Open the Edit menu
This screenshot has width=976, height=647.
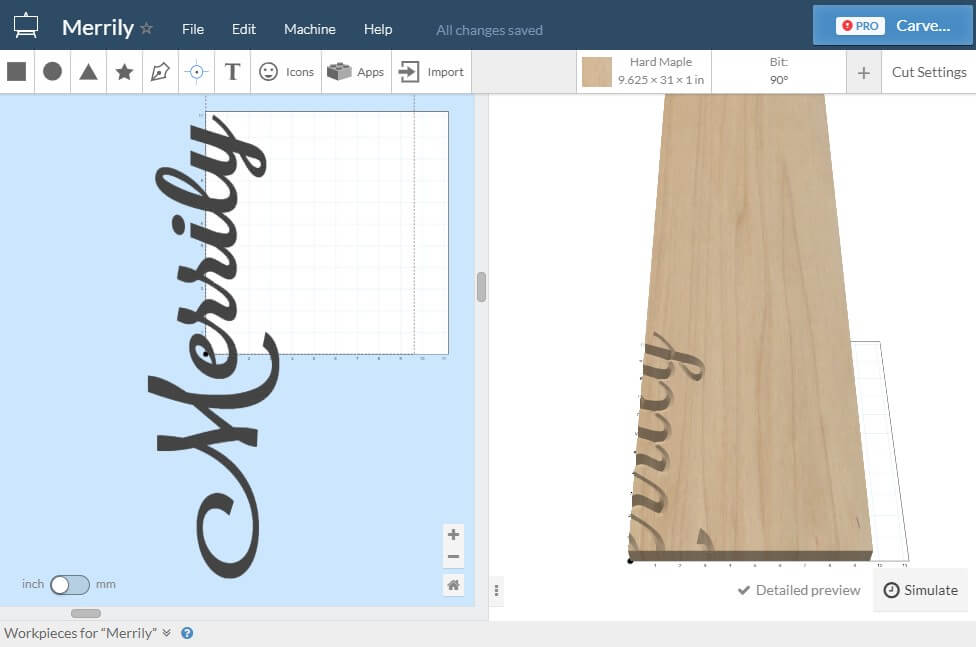point(243,29)
